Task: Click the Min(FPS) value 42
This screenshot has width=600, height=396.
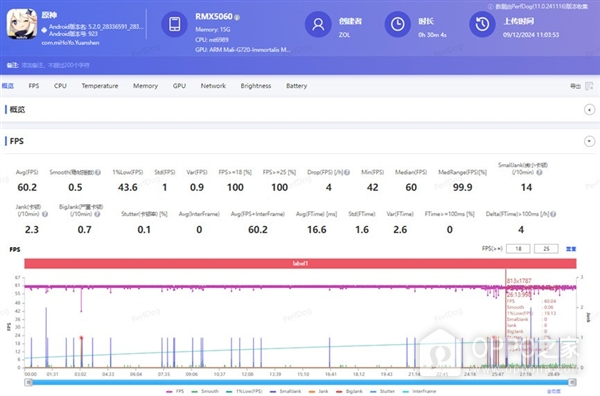Action: tap(372, 187)
